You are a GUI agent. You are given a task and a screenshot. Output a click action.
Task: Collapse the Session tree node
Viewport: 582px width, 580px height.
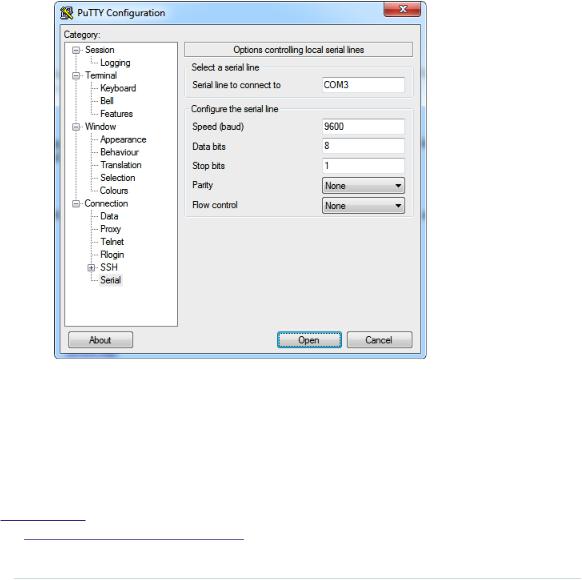[x=76, y=50]
